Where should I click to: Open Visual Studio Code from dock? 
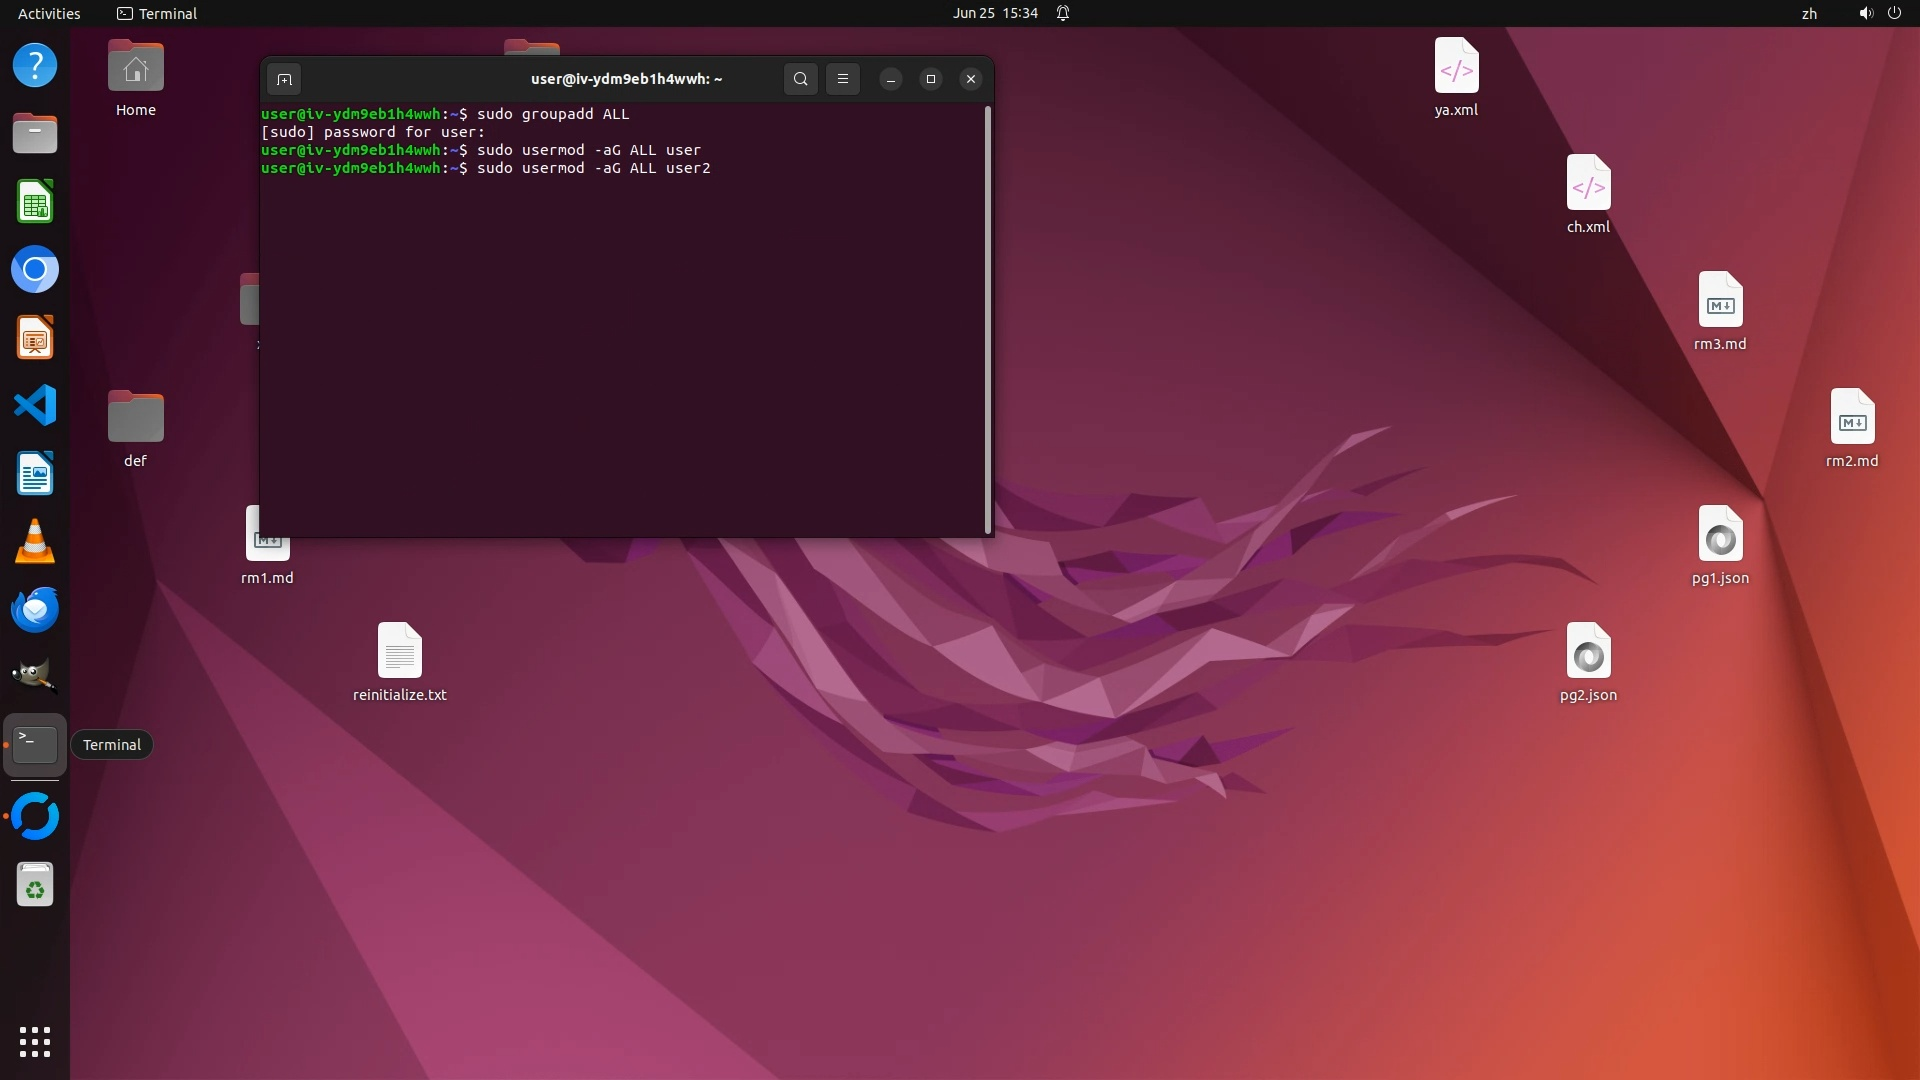click(35, 406)
